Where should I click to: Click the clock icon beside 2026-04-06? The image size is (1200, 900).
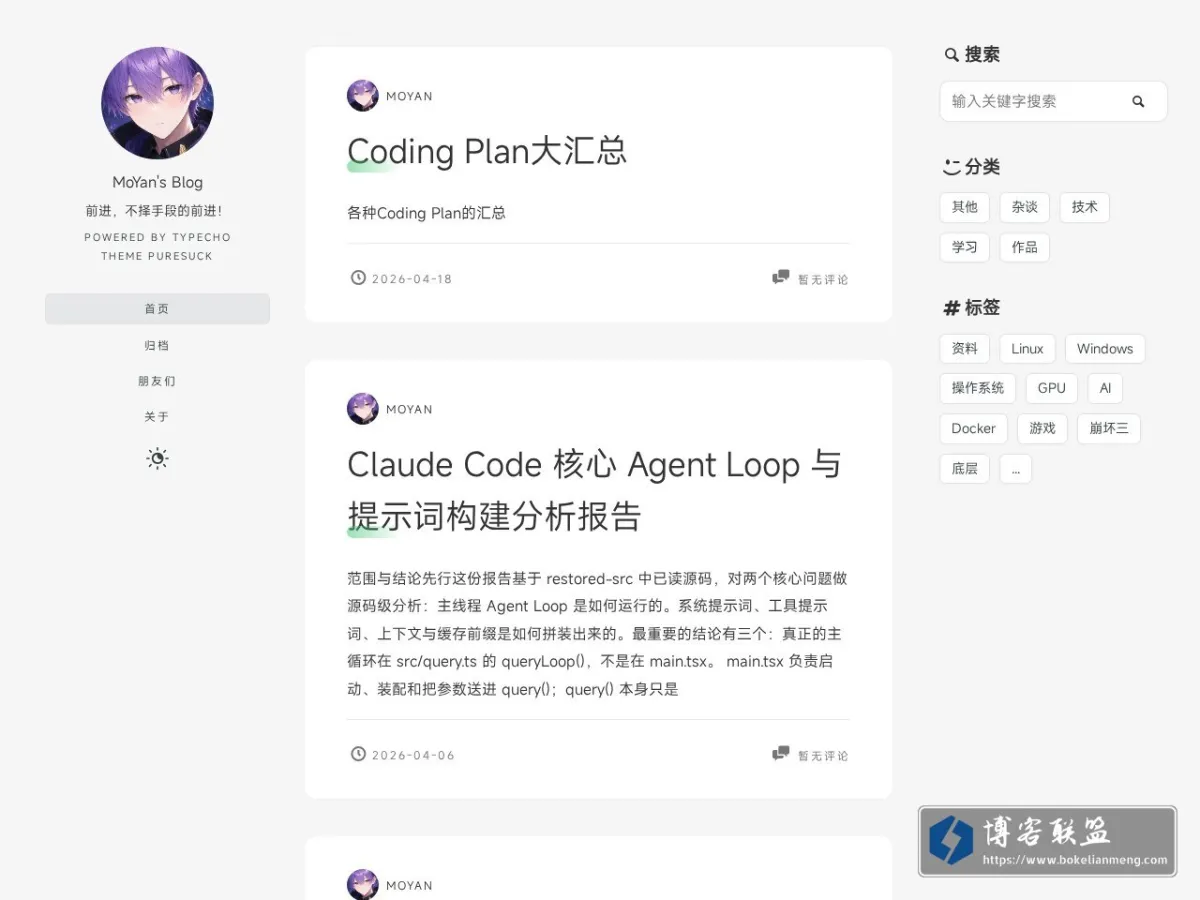[x=358, y=754]
